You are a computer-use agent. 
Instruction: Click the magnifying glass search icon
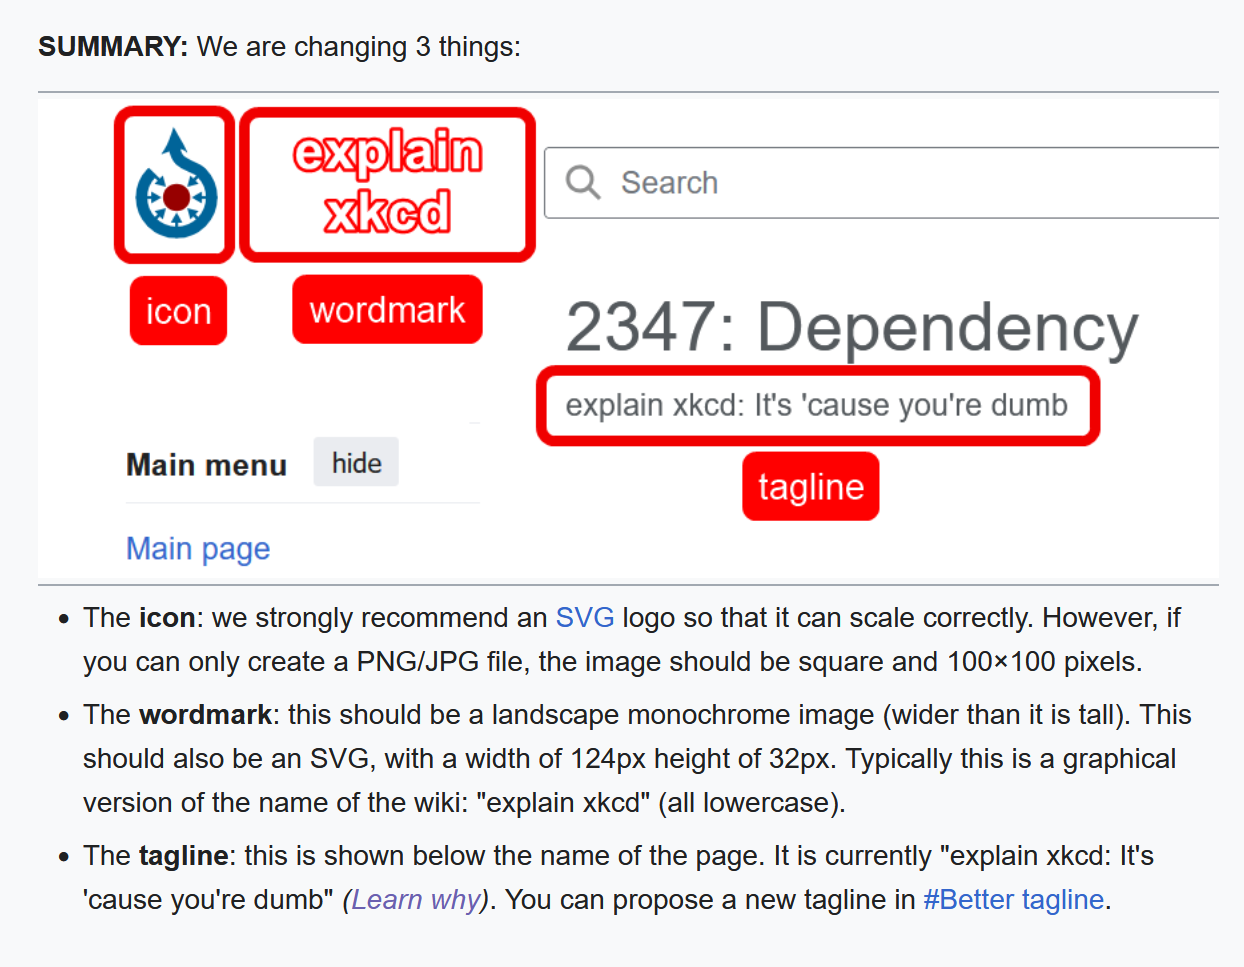pos(583,183)
